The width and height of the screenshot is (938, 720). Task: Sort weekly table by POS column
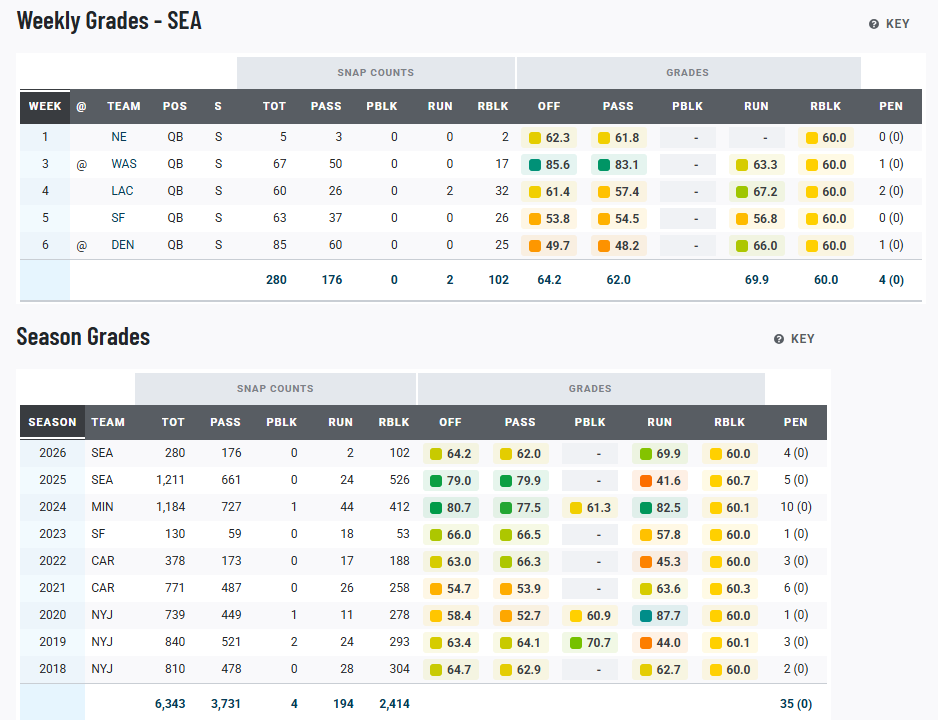(175, 106)
